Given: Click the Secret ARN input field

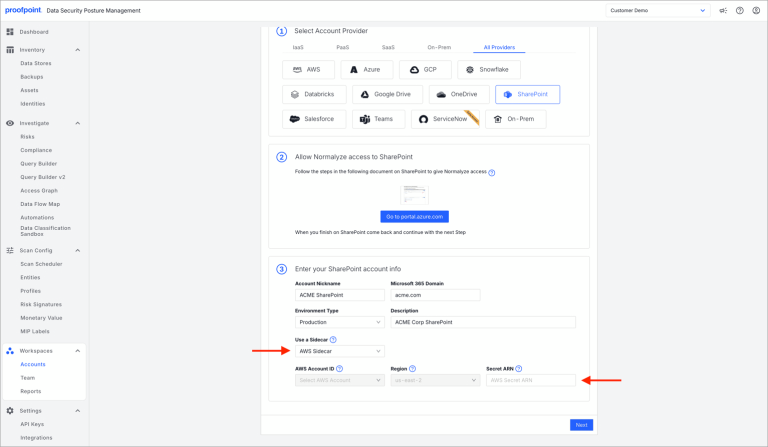Looking at the screenshot, I should tap(531, 380).
